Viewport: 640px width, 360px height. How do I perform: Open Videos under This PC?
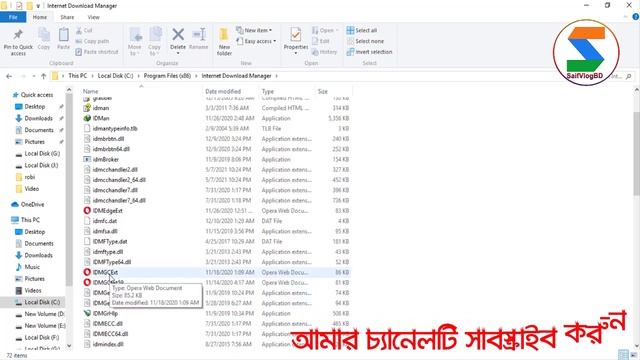coord(33,291)
